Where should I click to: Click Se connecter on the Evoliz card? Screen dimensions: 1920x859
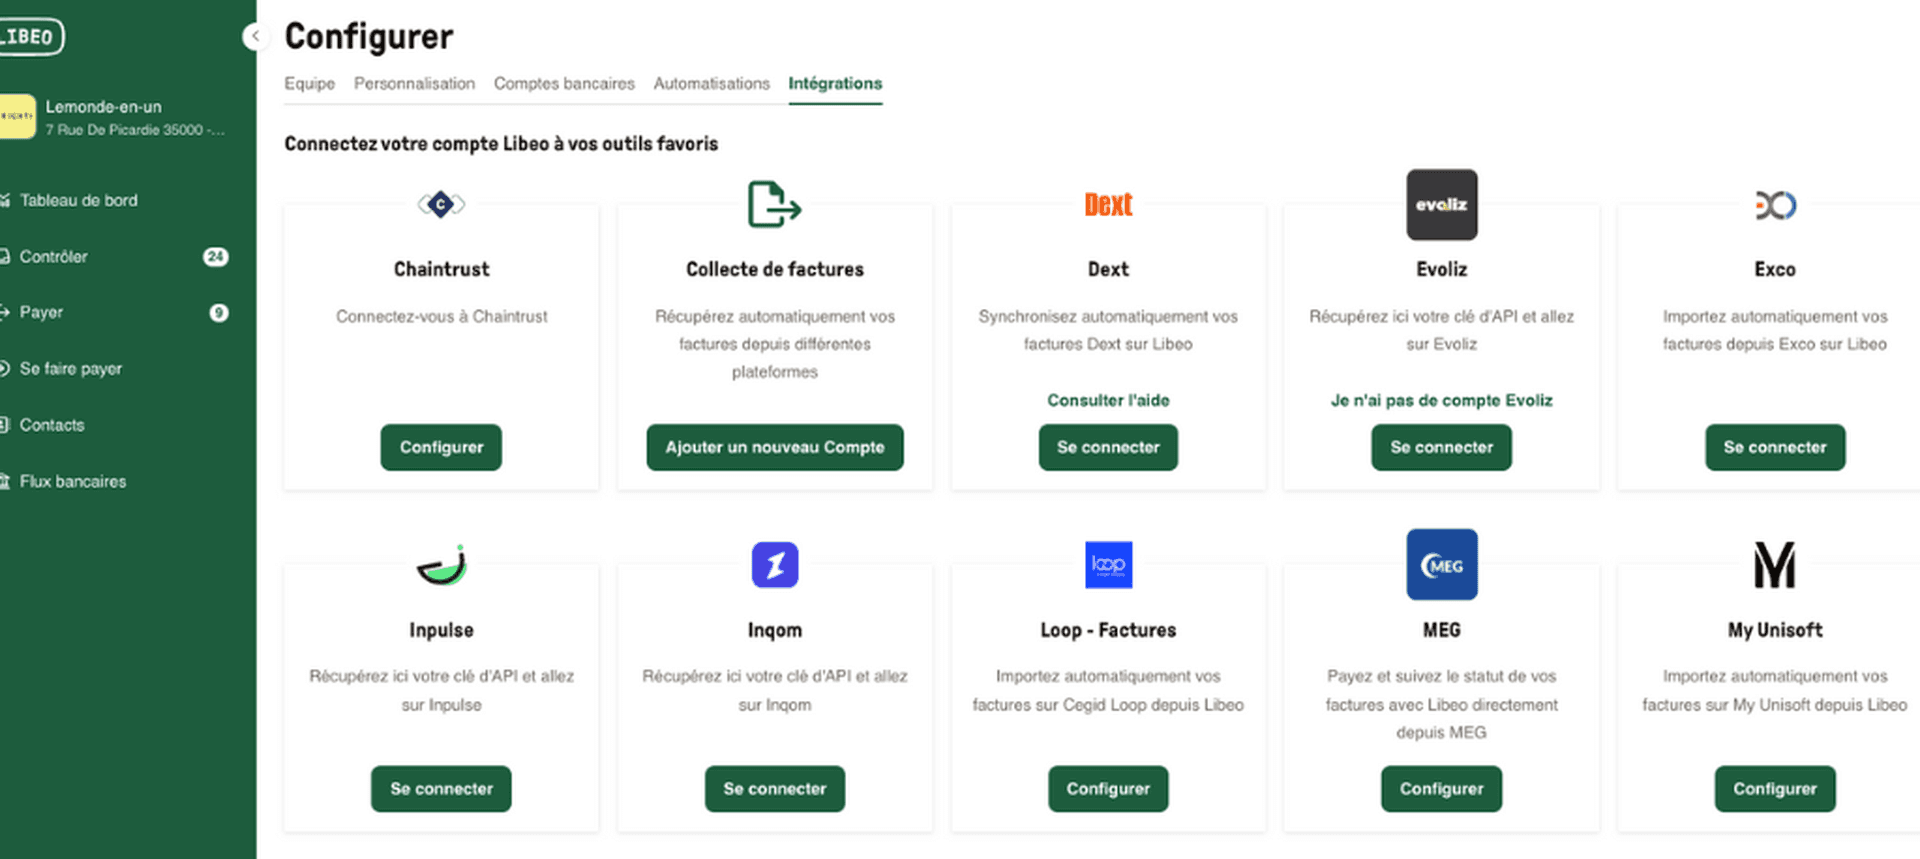click(x=1441, y=447)
